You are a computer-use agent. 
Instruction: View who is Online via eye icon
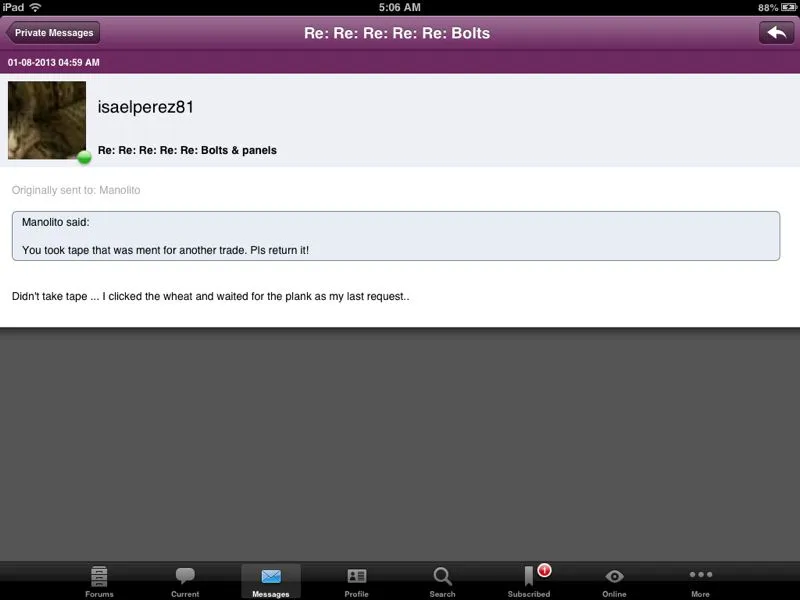(x=614, y=580)
